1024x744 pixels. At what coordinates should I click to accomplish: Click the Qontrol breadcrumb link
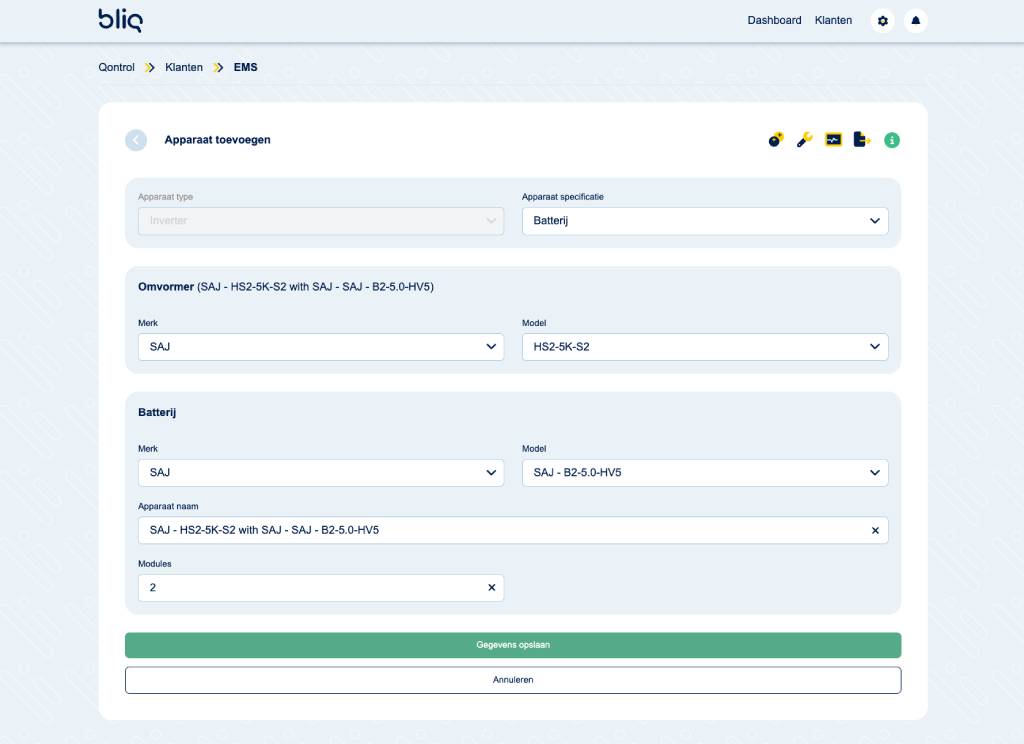tap(116, 68)
